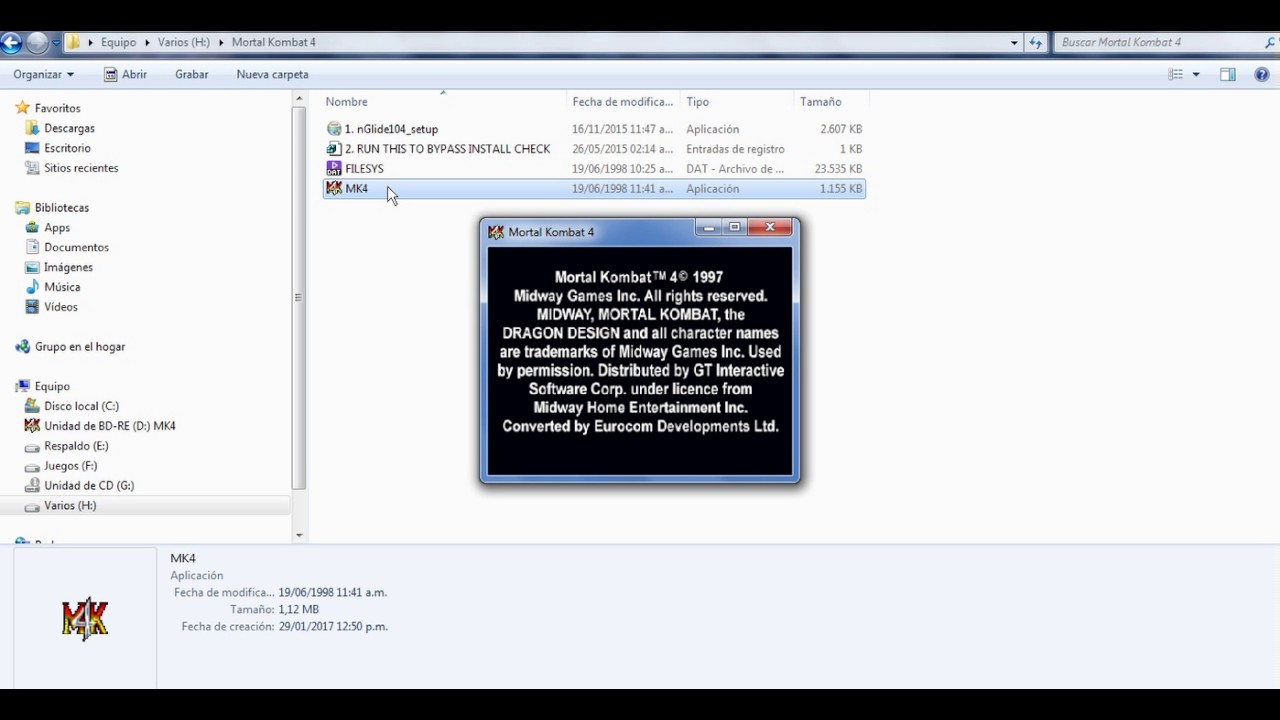Open Disco local (C:) drive

[81, 407]
